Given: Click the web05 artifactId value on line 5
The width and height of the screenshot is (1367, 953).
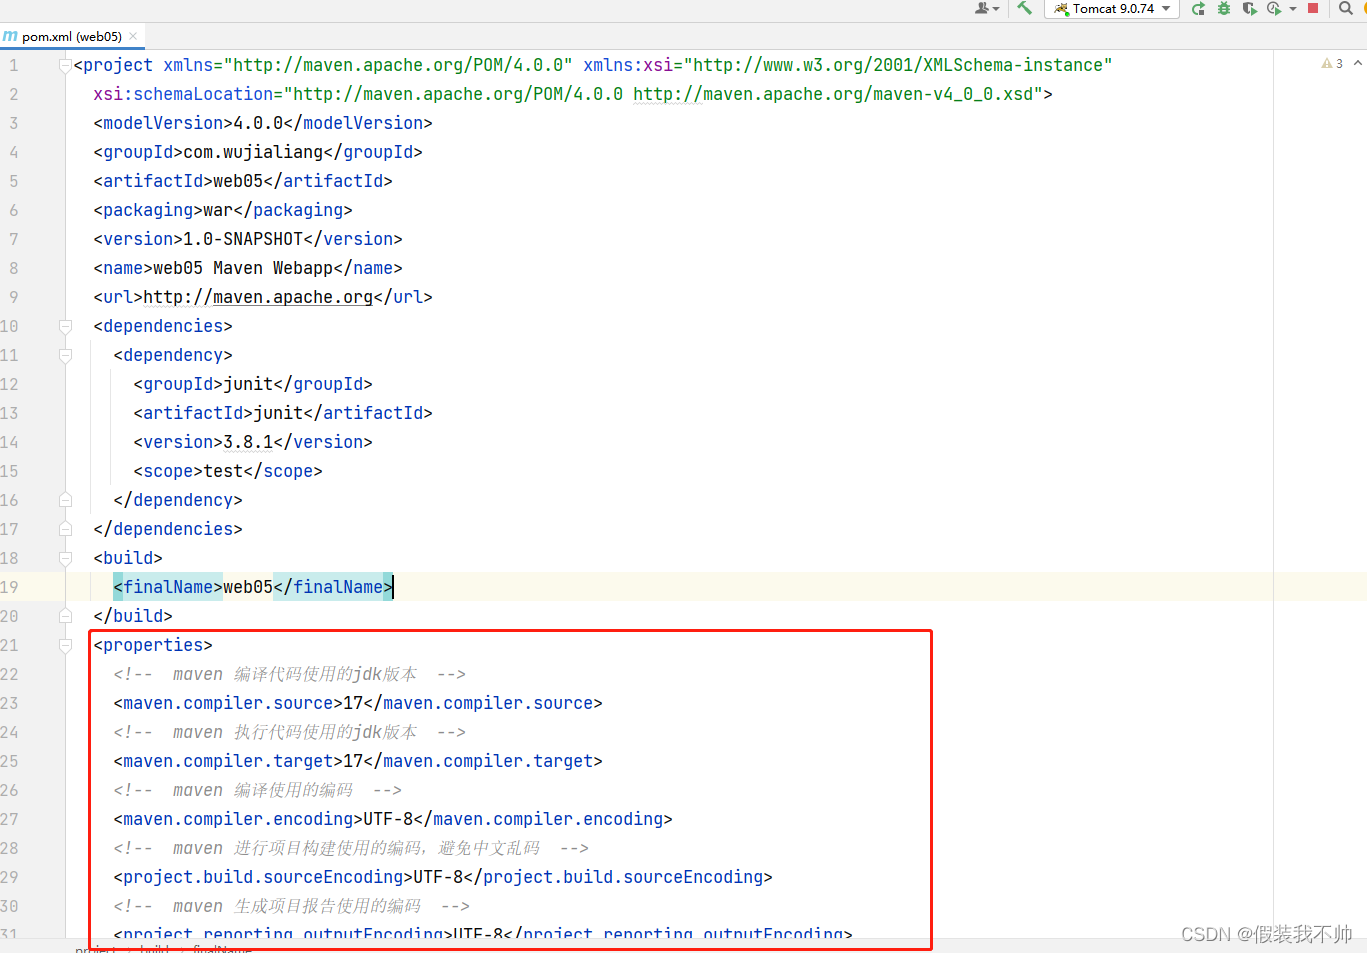Looking at the screenshot, I should point(238,181).
